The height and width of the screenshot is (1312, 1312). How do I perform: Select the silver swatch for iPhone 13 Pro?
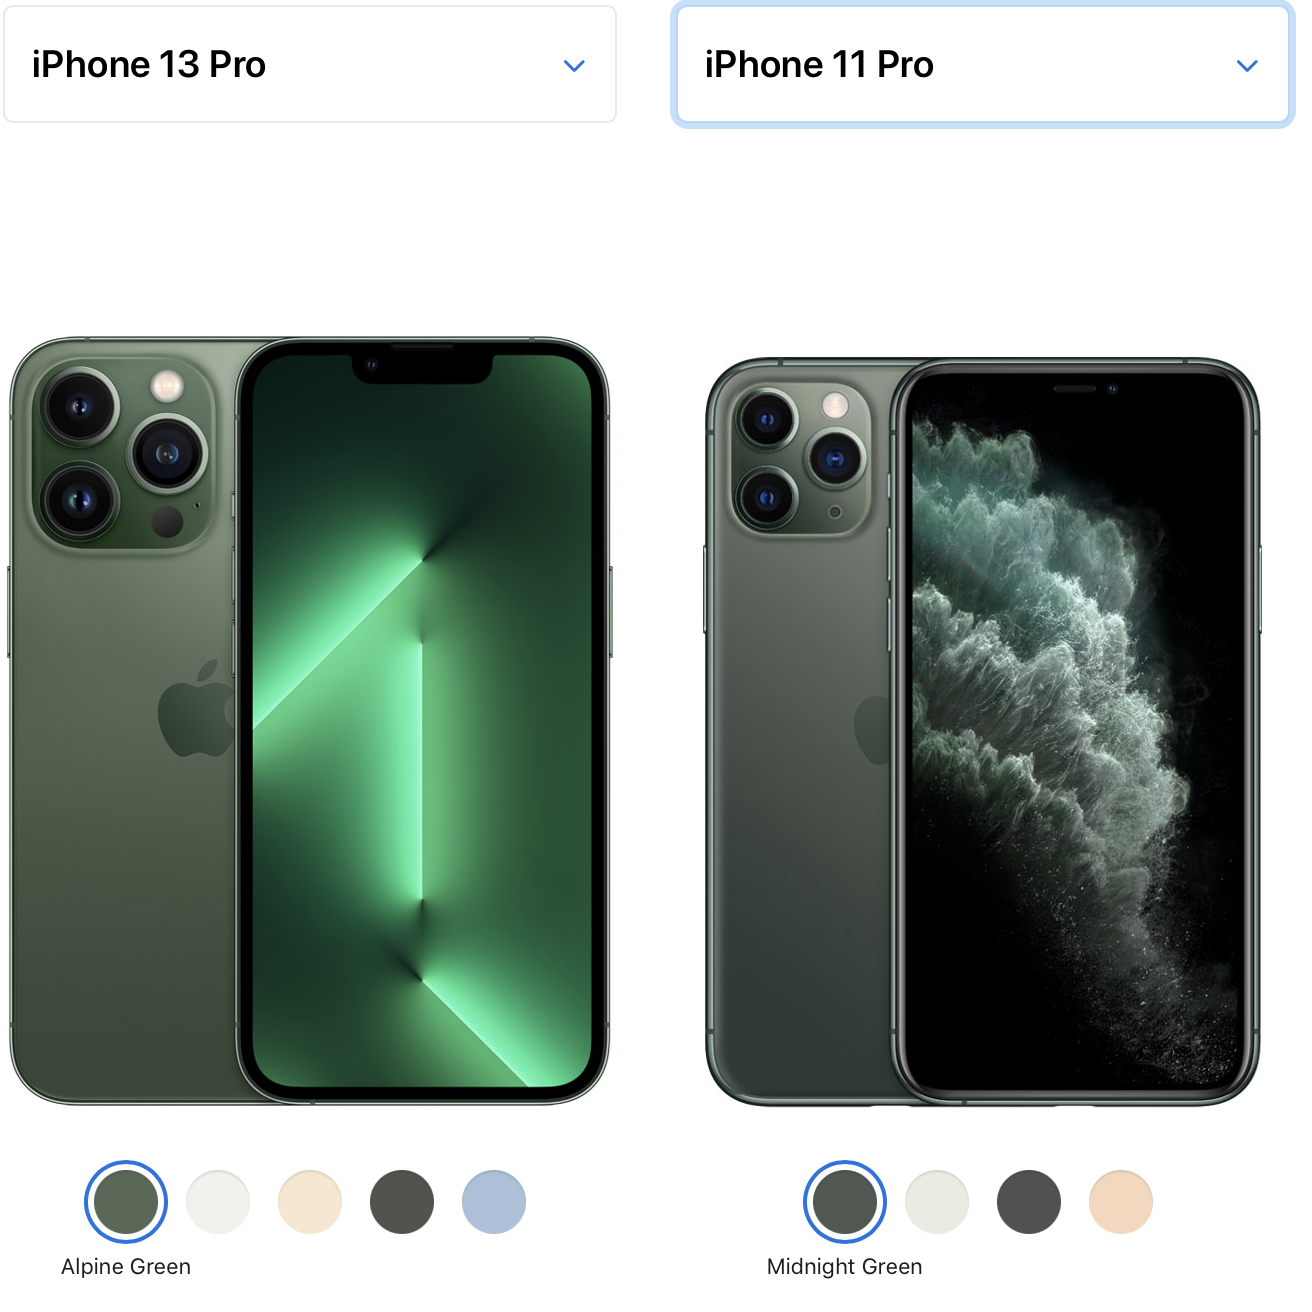[x=218, y=1202]
